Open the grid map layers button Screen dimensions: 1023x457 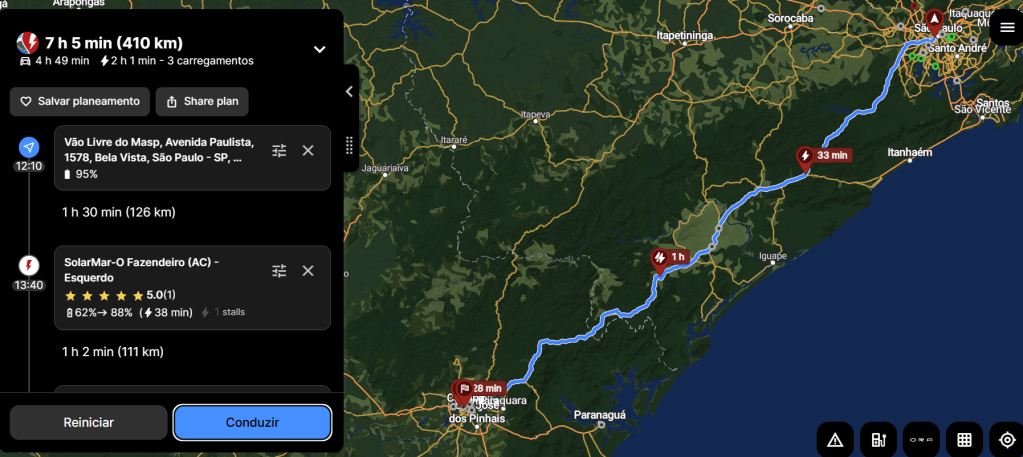(964, 439)
